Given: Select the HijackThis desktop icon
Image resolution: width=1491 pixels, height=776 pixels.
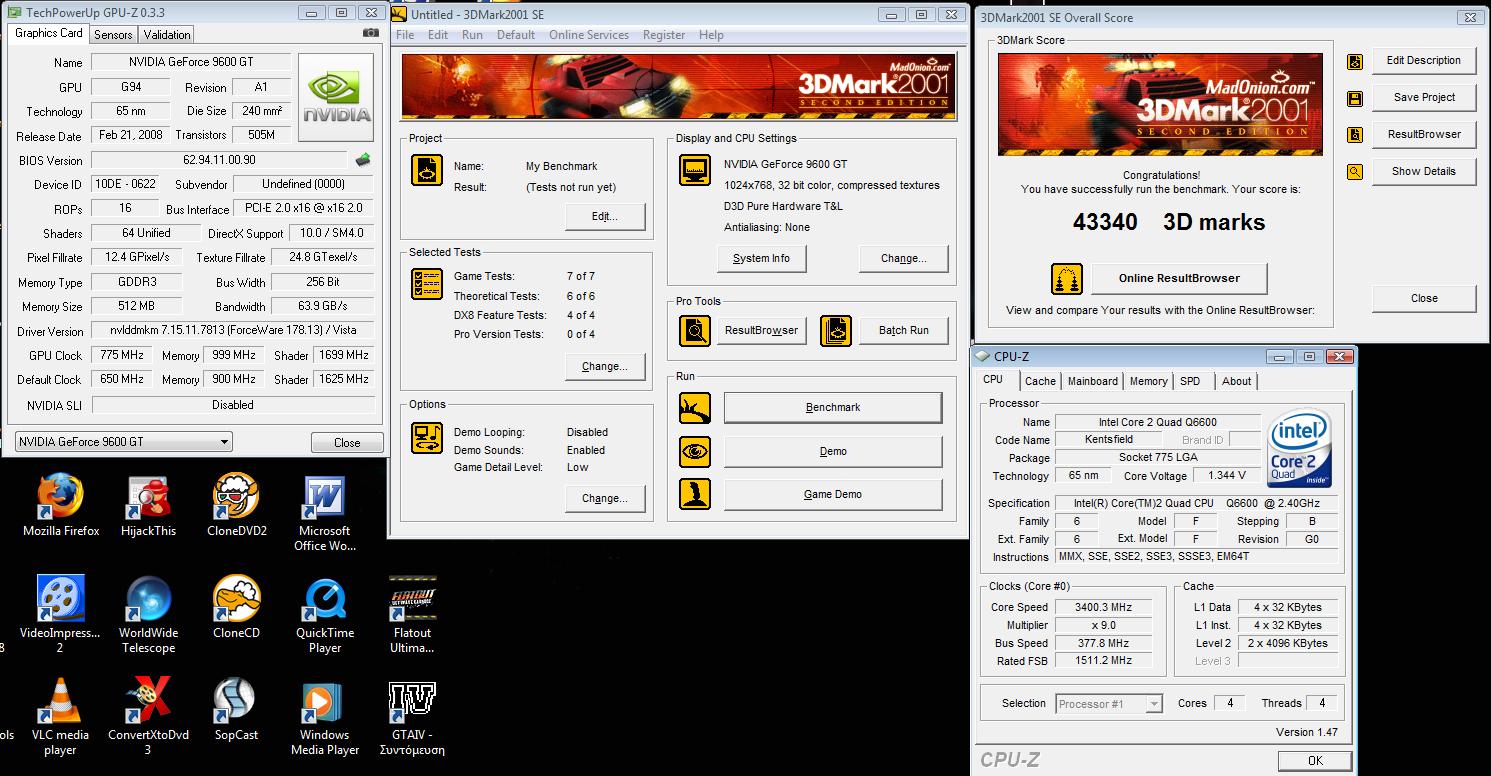Looking at the screenshot, I should [x=149, y=506].
